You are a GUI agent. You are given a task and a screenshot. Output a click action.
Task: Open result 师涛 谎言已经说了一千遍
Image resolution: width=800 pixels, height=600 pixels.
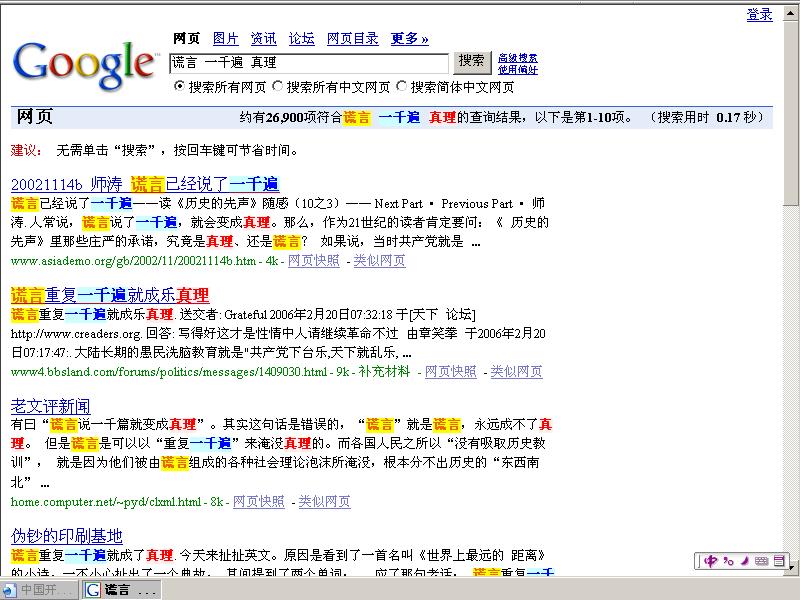(x=145, y=184)
